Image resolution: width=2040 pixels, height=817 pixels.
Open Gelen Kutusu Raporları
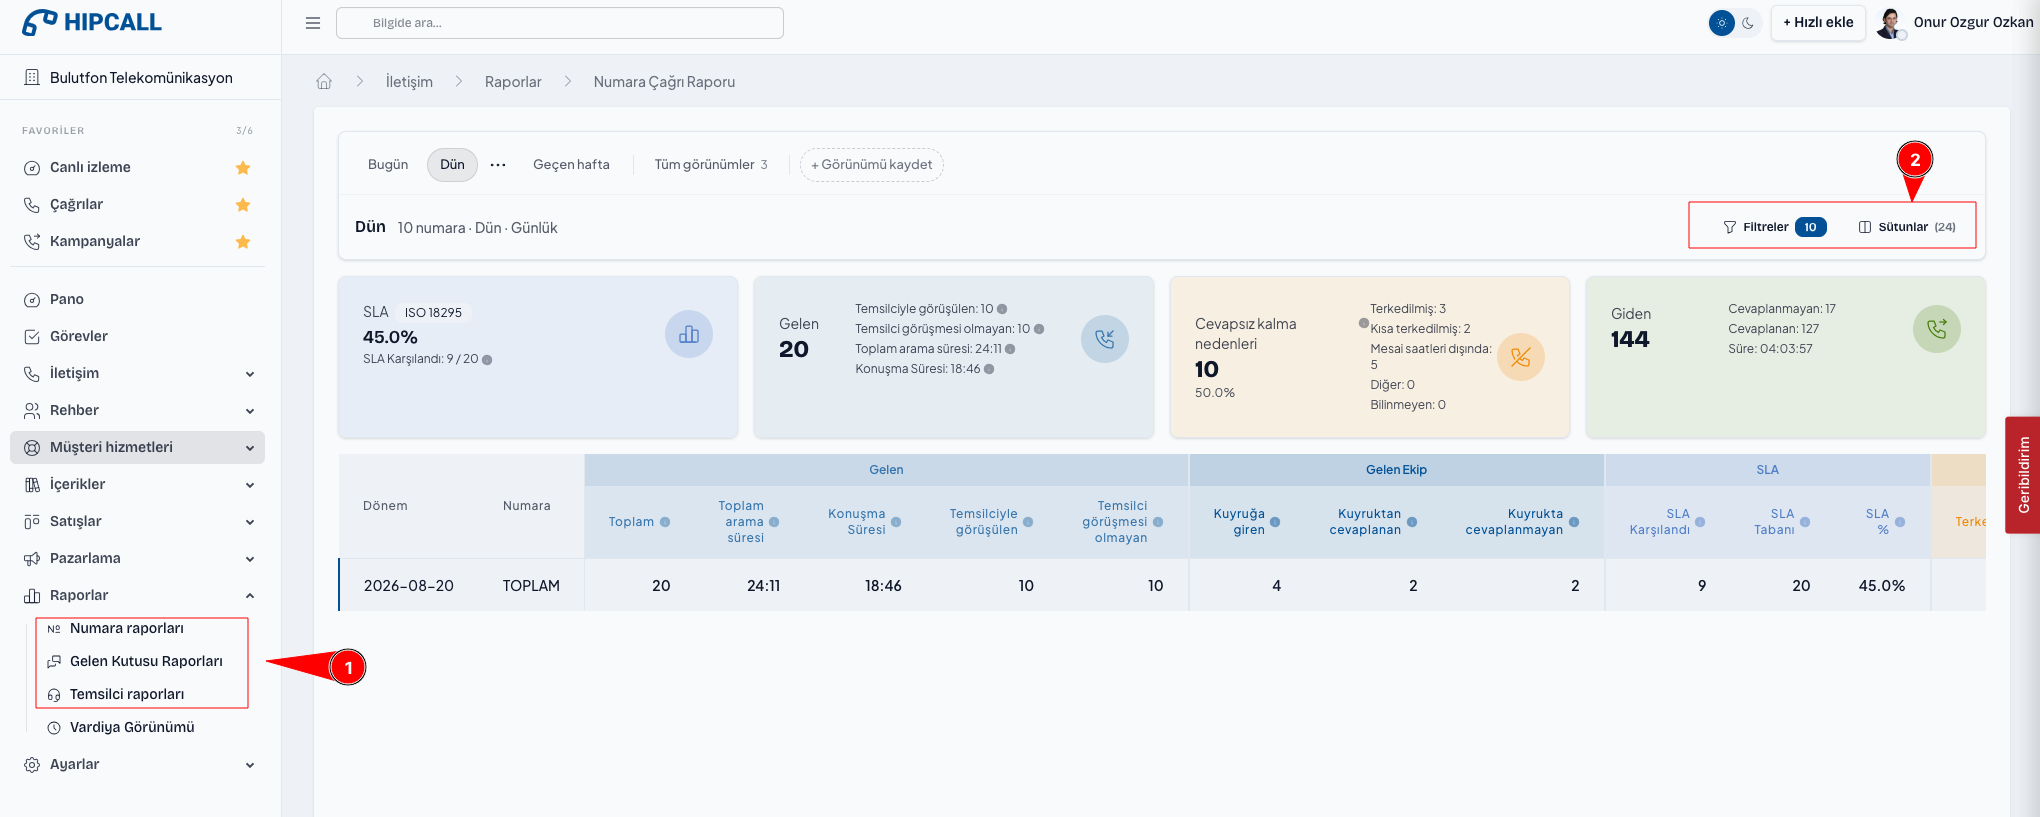coord(146,661)
